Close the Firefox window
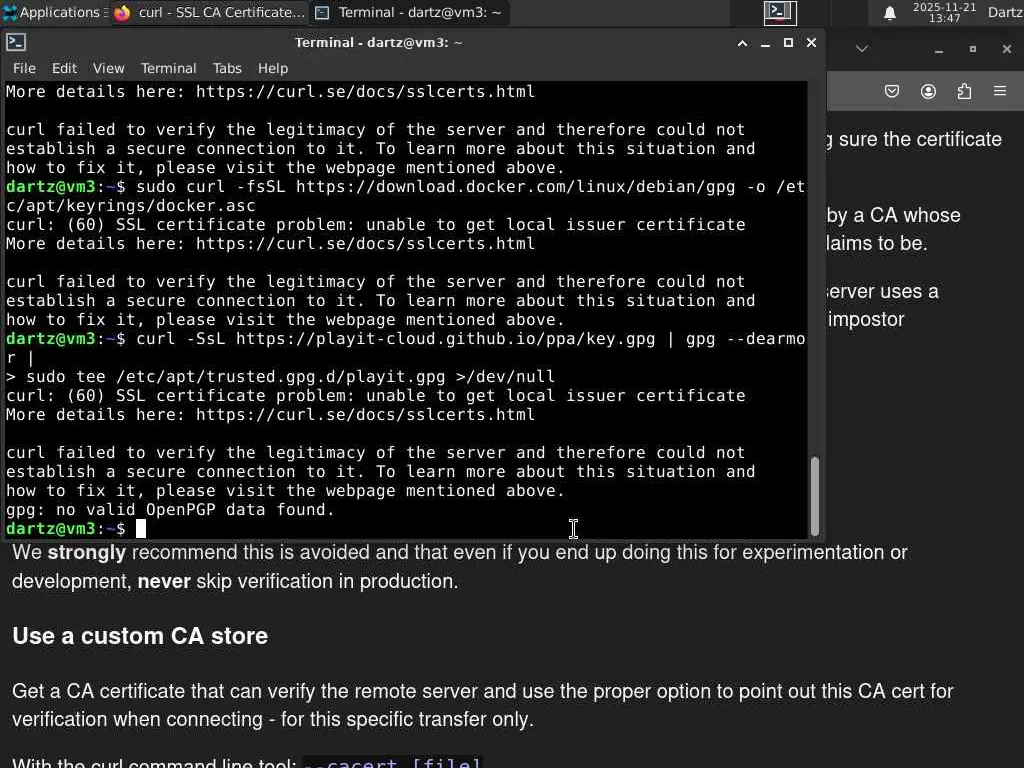The image size is (1024, 768). [1006, 49]
